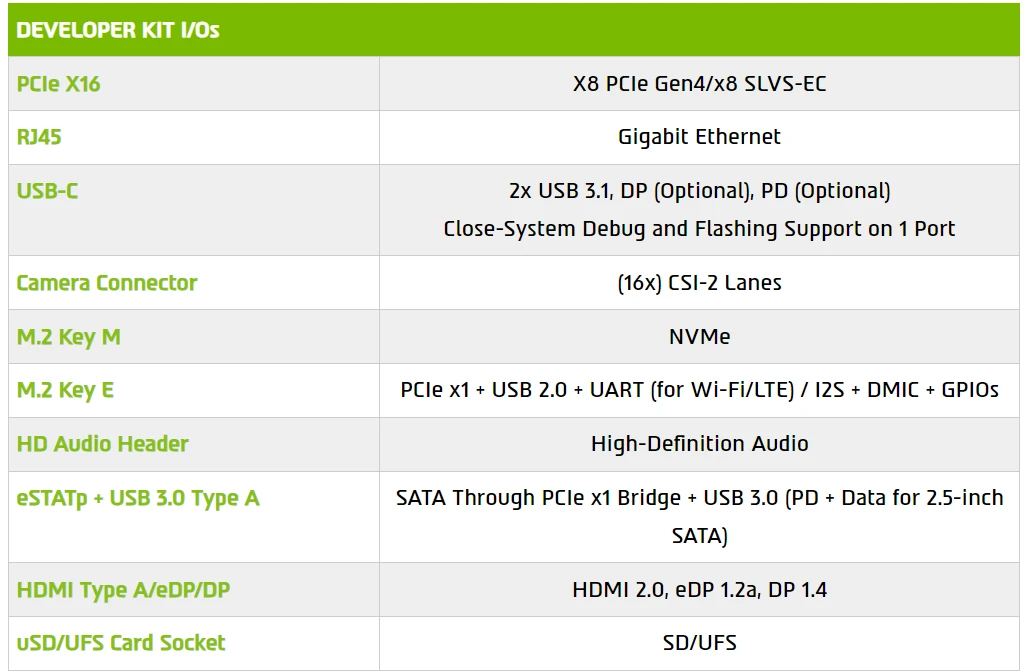Select the eSTATp + USB 3.0 Type A label
Screen dimensions: 1025x671
point(138,498)
